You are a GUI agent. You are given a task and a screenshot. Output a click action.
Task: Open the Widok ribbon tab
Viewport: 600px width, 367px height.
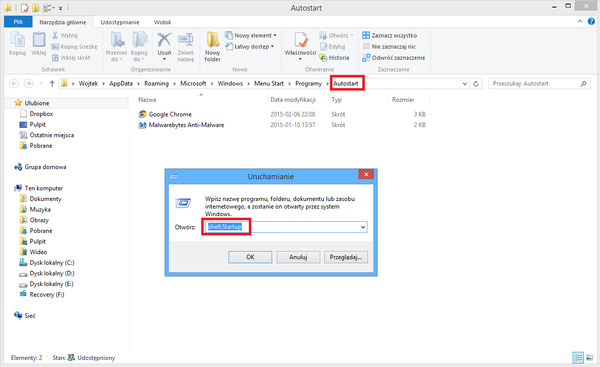click(162, 22)
